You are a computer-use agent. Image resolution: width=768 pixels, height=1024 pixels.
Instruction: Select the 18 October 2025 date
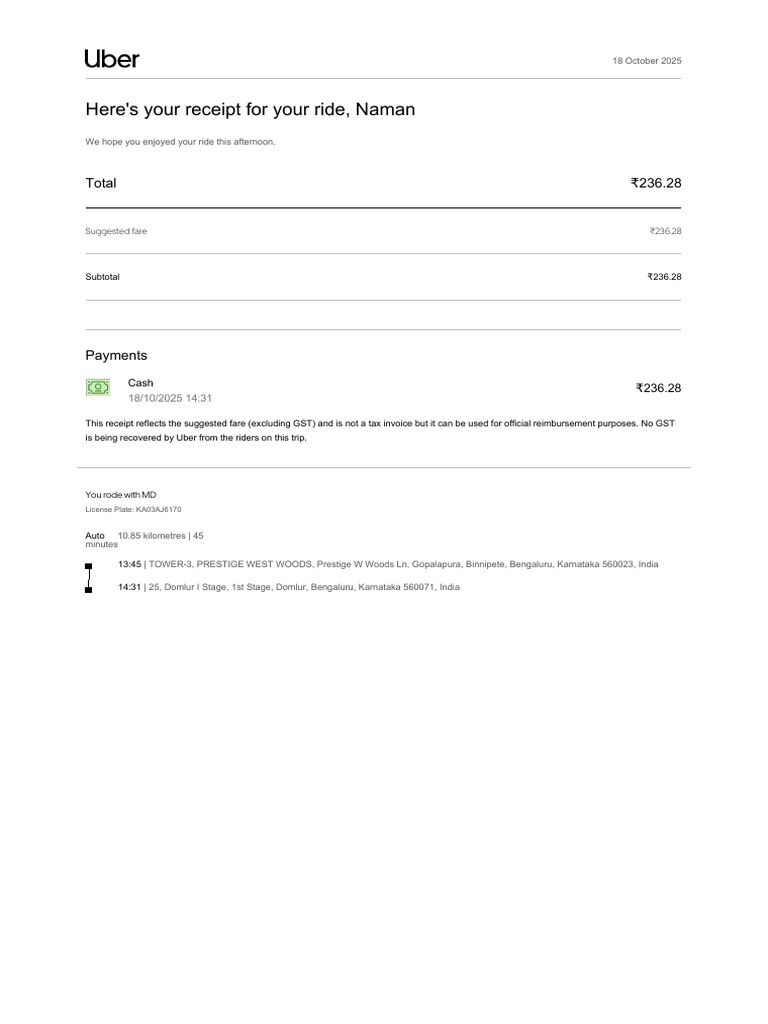(647, 61)
